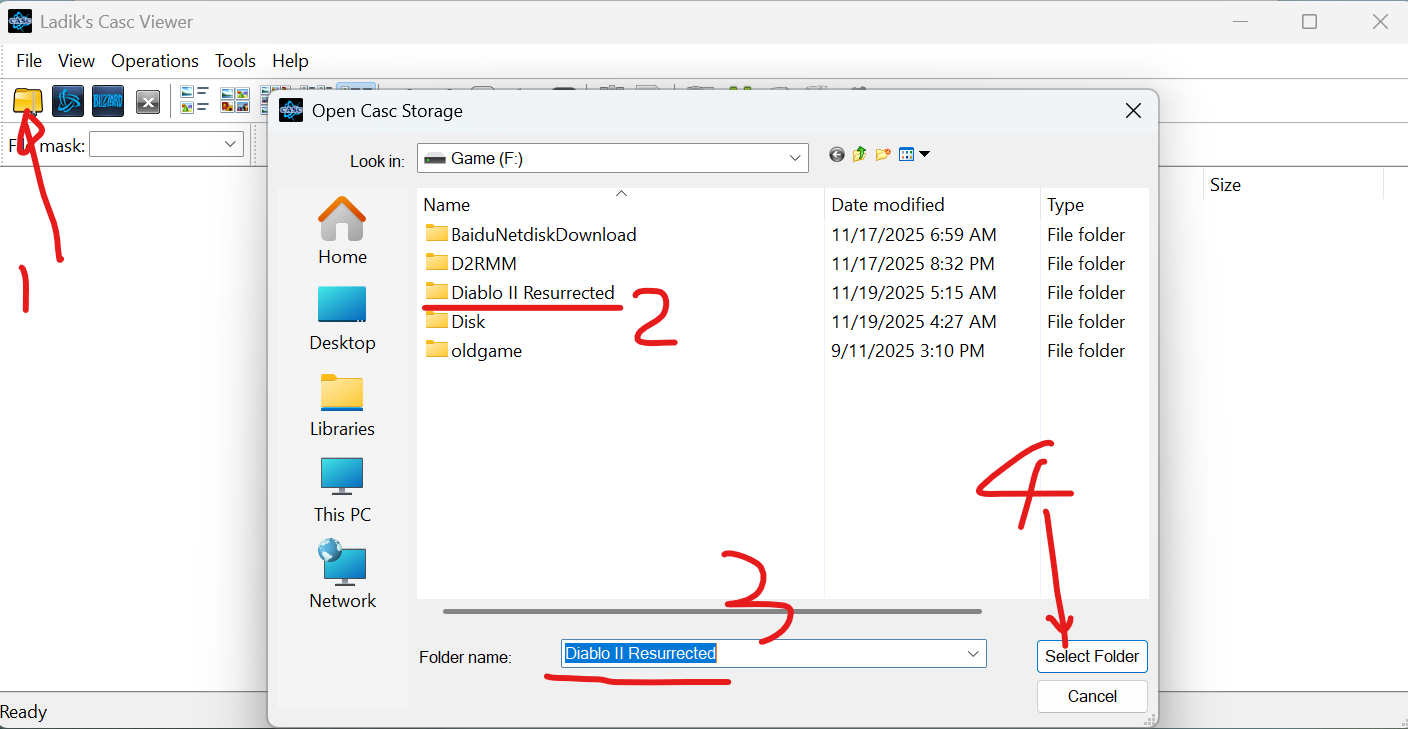Select the Disk folder

456,322
